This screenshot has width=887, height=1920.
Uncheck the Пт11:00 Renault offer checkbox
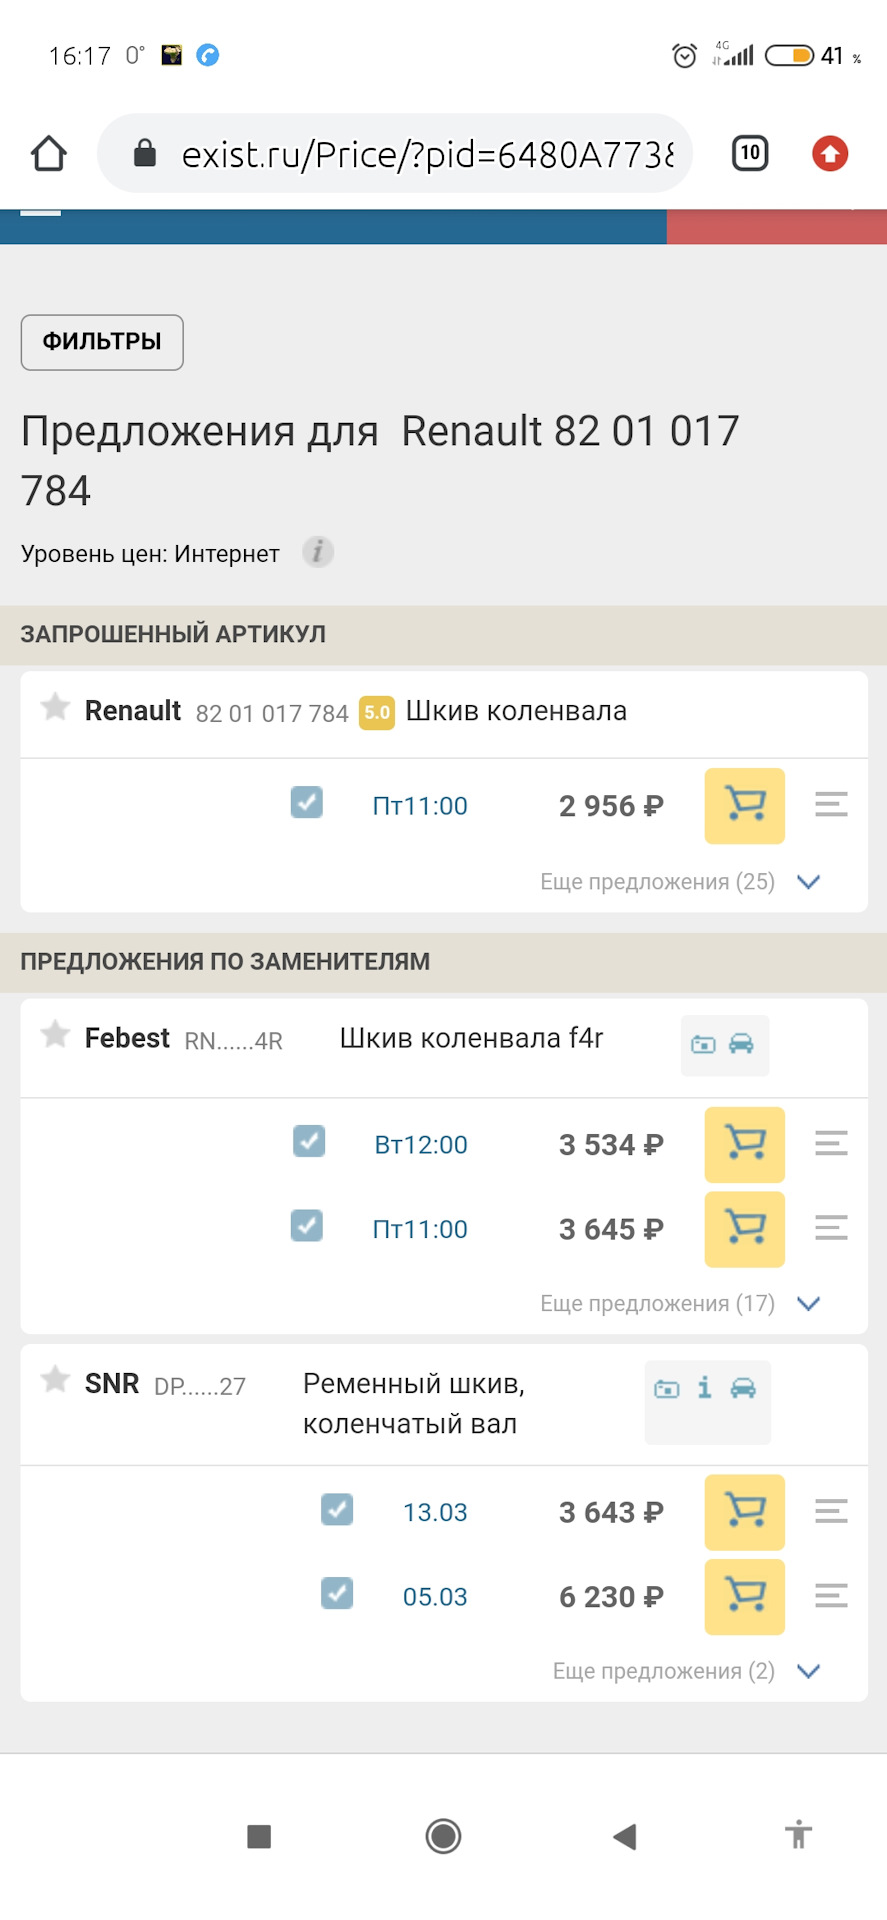307,802
